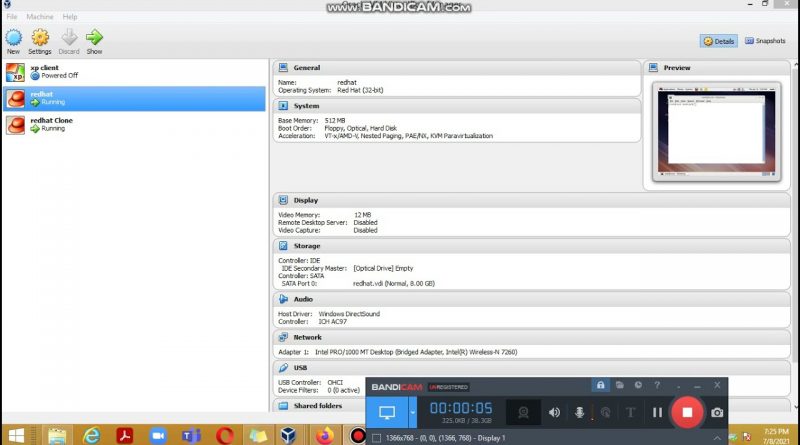Pause the Bandicam recording
This screenshot has height=445, width=800.
point(657,412)
